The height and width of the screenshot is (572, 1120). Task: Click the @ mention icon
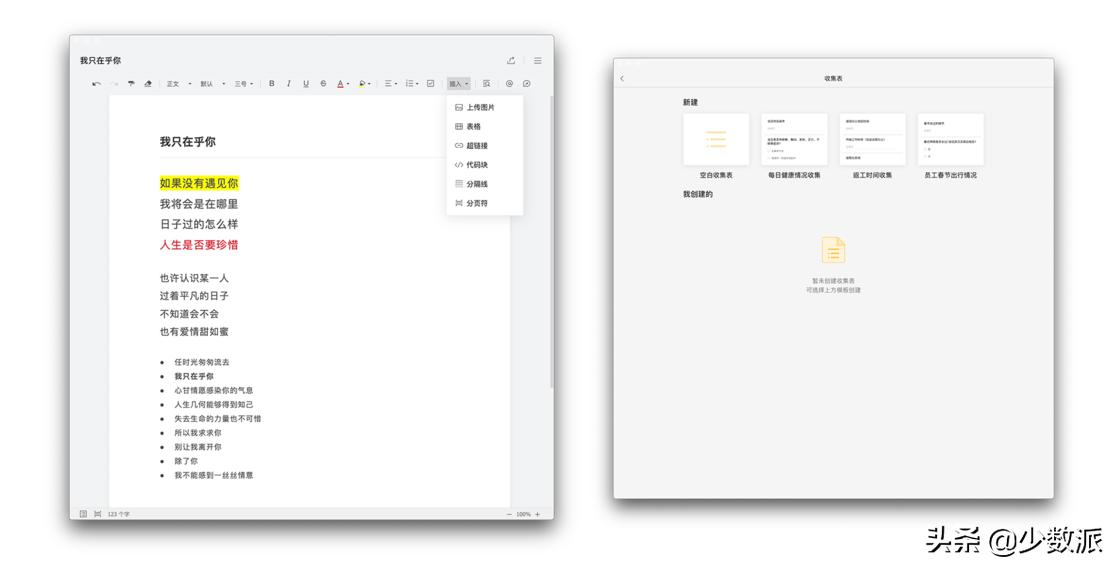[509, 84]
